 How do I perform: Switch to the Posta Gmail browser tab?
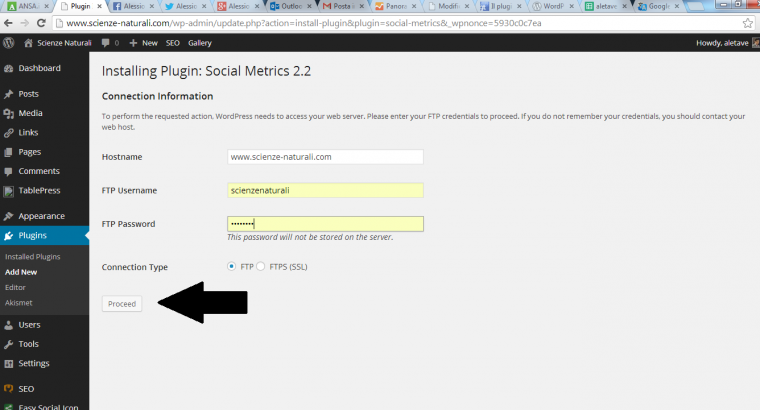343,6
